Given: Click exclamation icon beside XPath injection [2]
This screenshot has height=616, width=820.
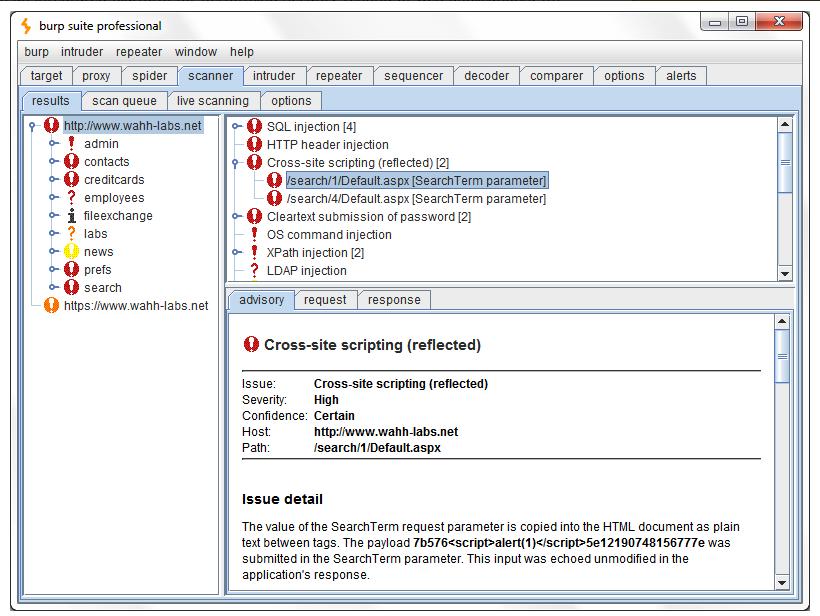Looking at the screenshot, I should [254, 253].
